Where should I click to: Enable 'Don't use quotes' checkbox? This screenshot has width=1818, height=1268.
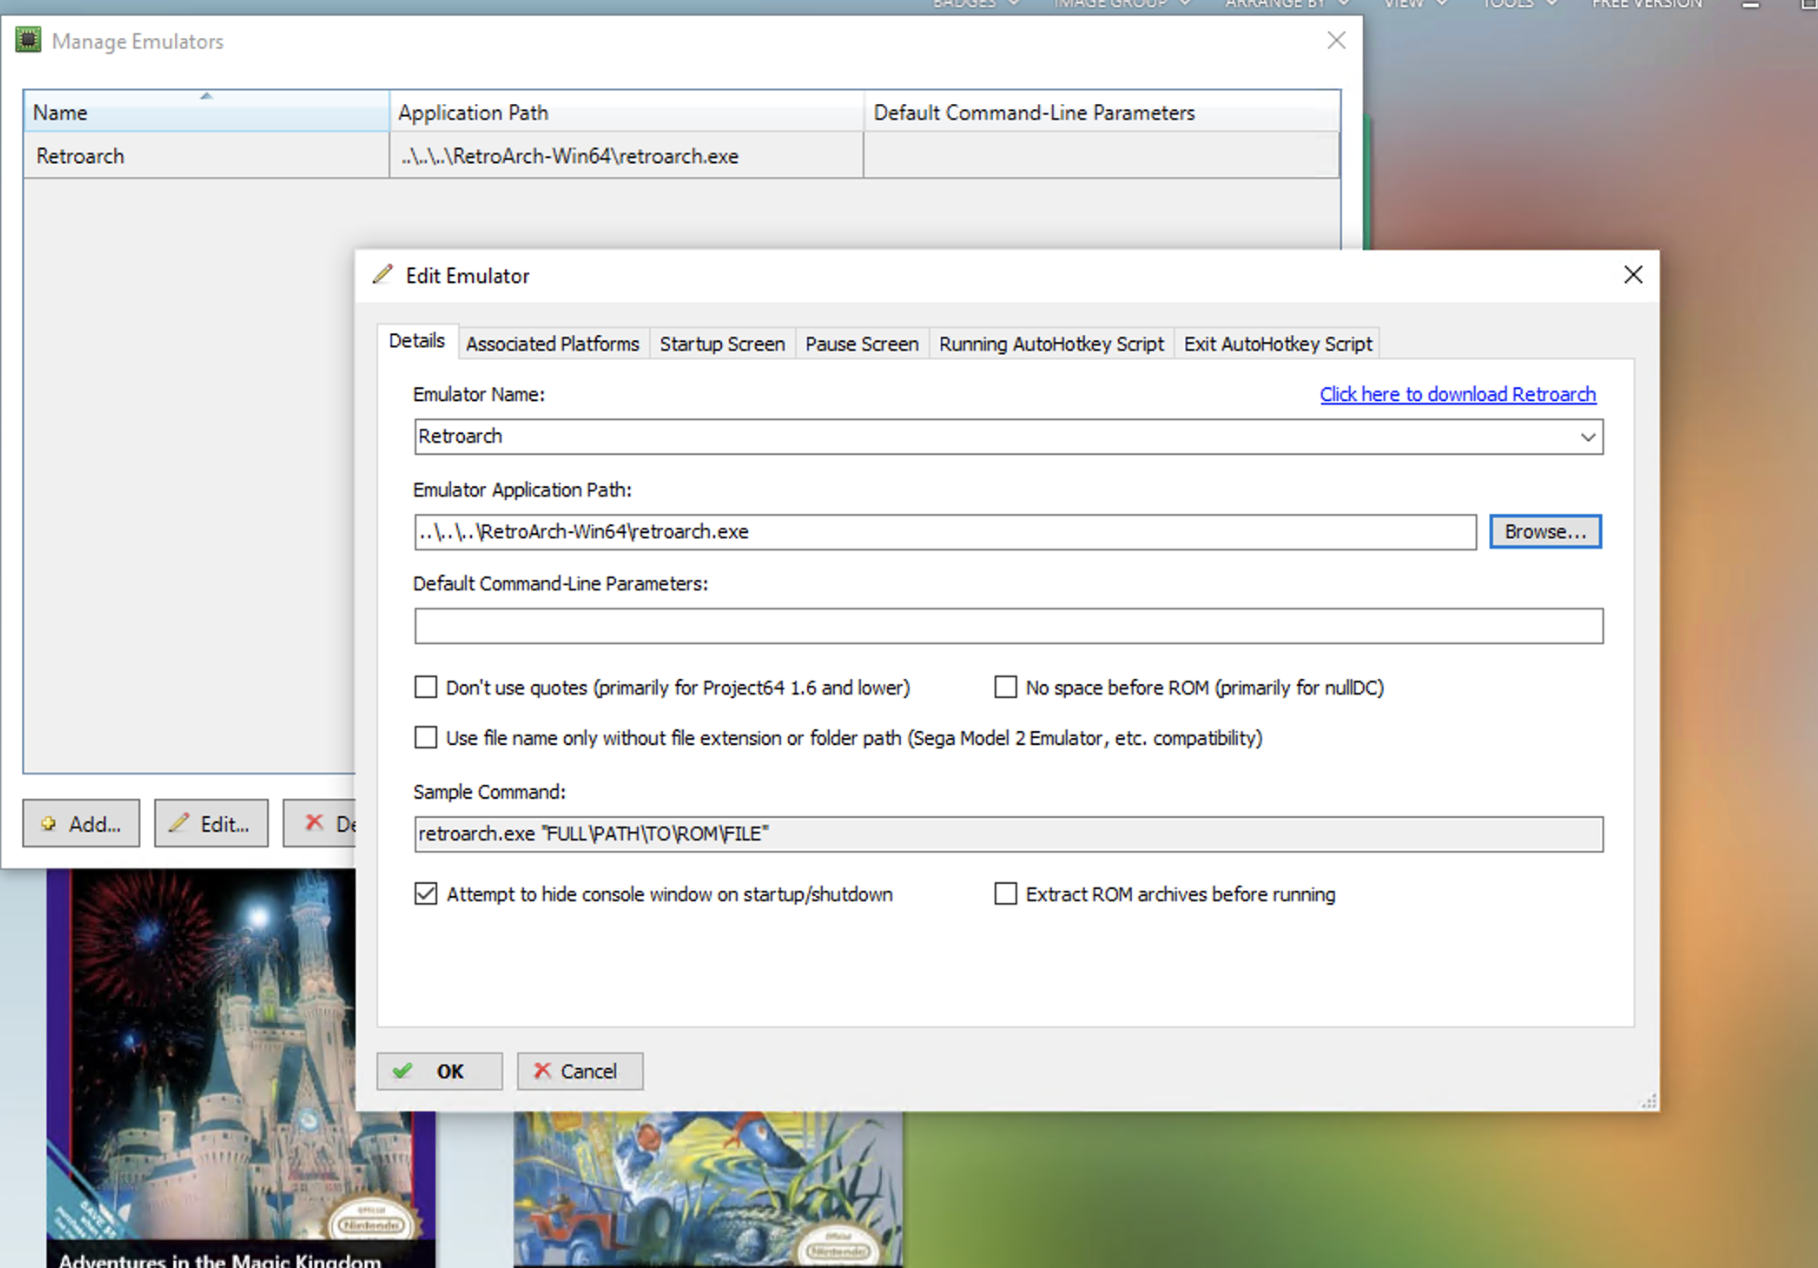coord(426,687)
